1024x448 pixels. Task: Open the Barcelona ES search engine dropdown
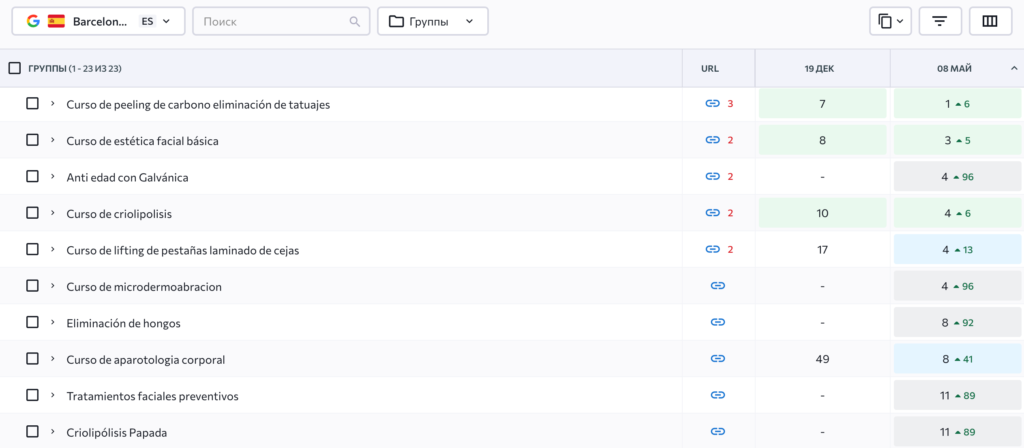coord(98,21)
